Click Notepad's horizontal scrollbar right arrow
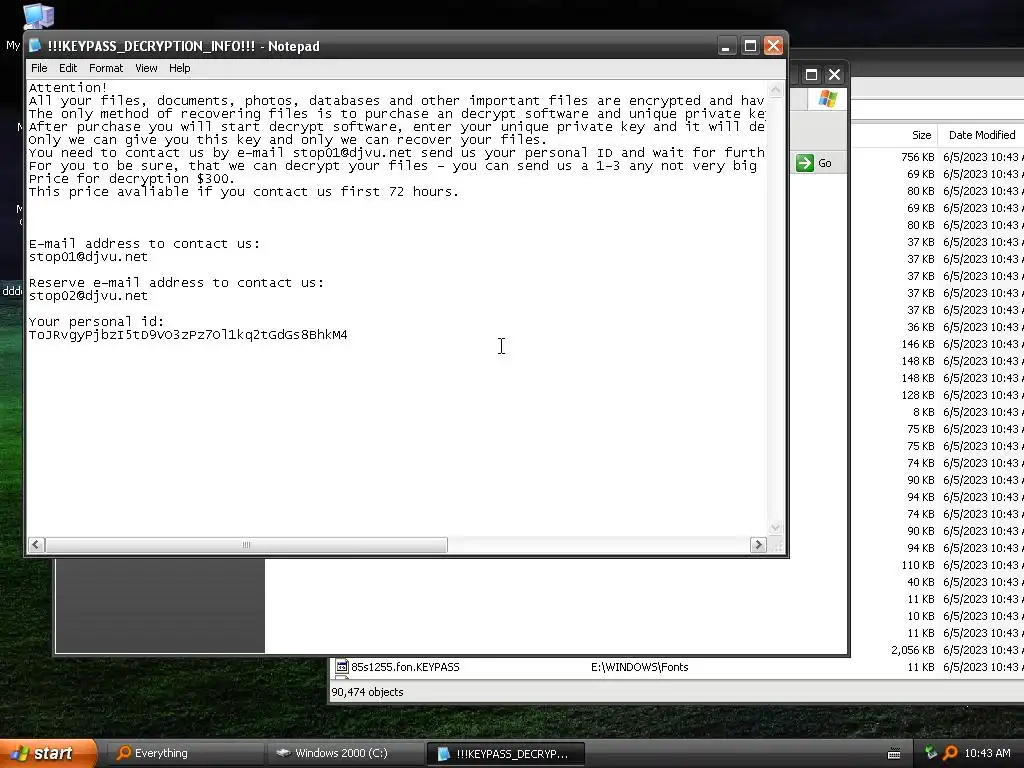This screenshot has height=768, width=1024. click(x=758, y=545)
